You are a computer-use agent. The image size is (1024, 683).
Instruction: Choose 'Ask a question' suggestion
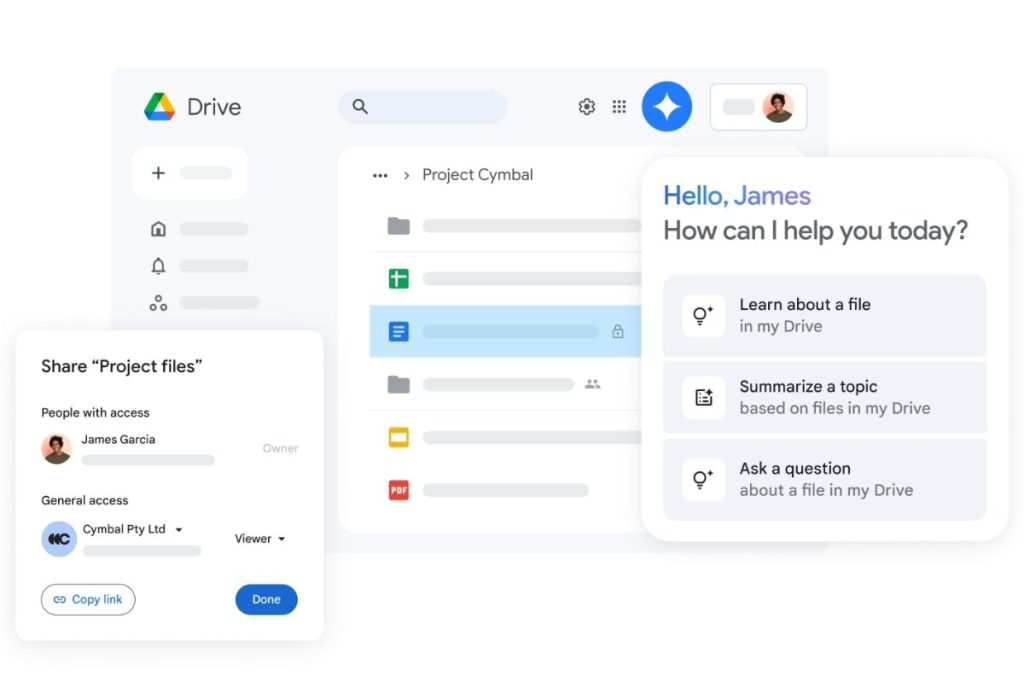click(824, 479)
